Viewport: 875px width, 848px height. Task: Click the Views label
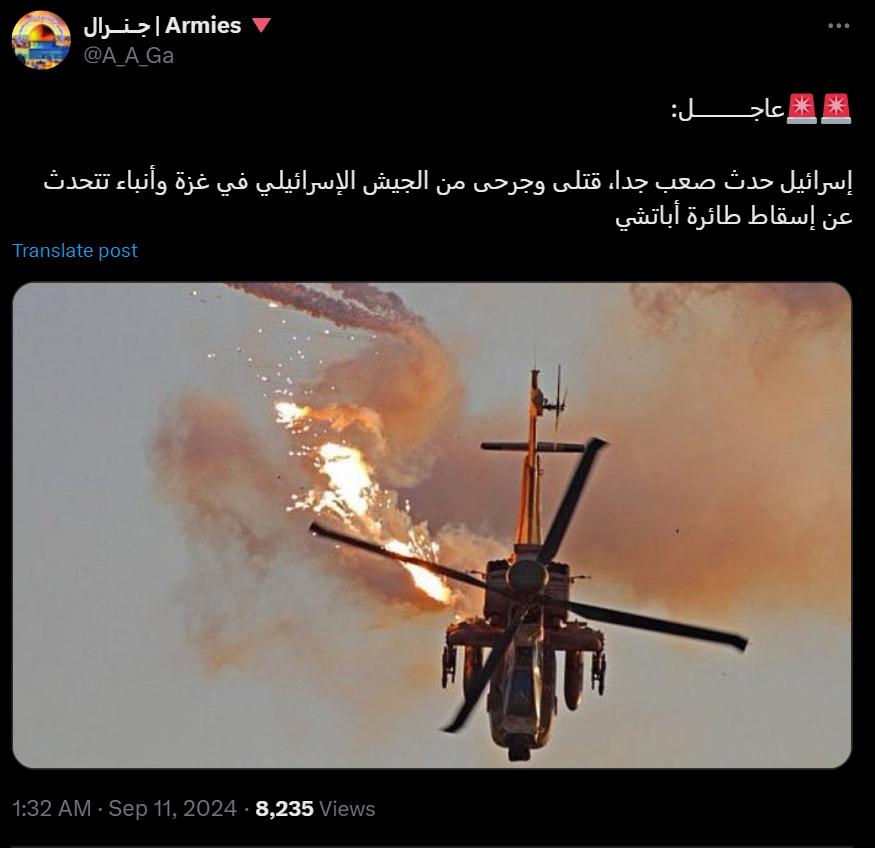tap(347, 808)
